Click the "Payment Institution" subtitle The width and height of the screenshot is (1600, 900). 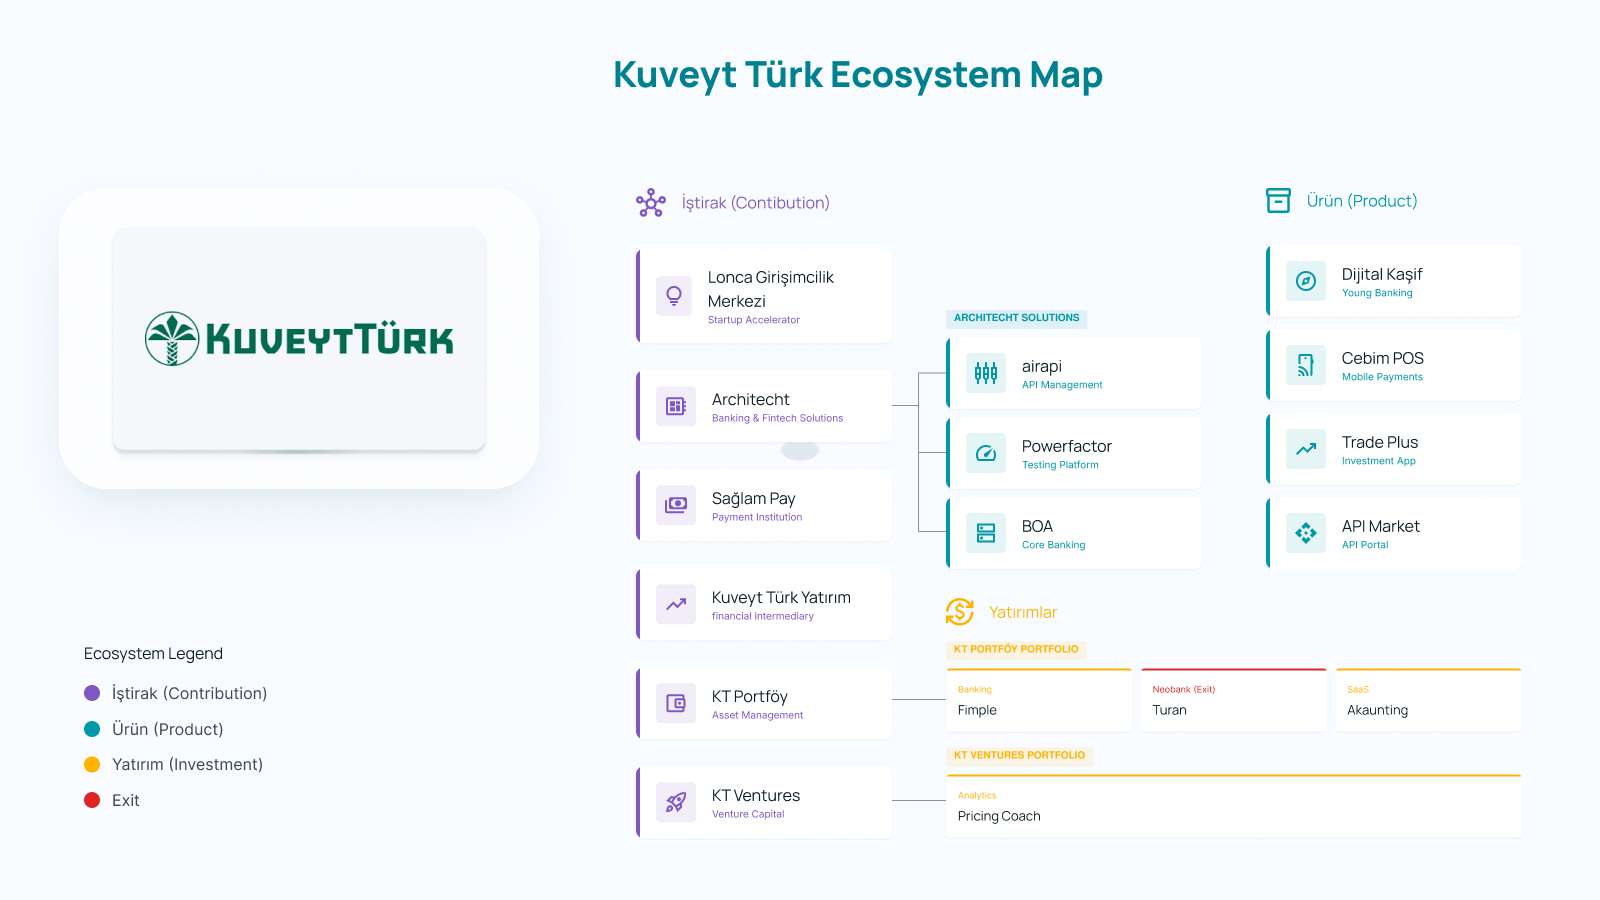click(757, 517)
